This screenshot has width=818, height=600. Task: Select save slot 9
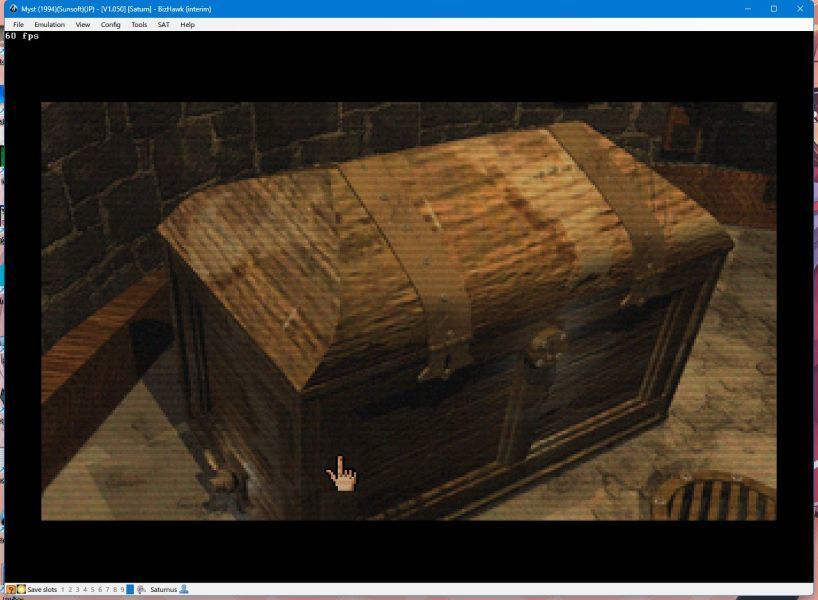click(x=123, y=590)
